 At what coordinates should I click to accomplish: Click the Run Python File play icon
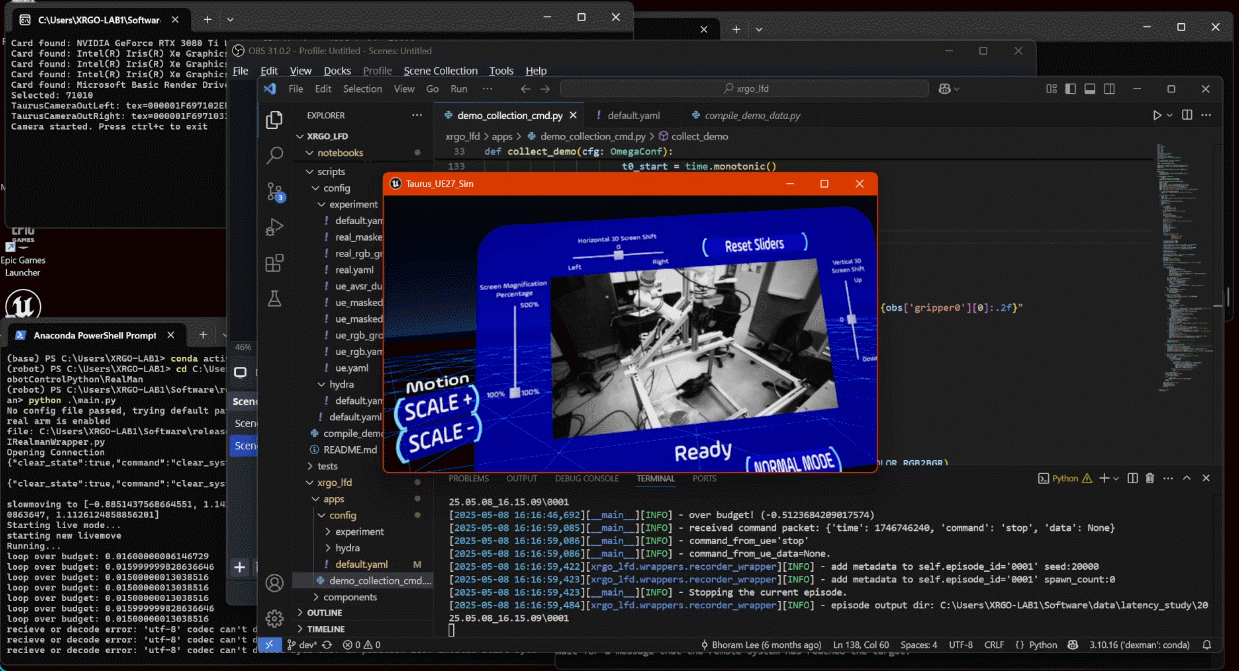1157,115
